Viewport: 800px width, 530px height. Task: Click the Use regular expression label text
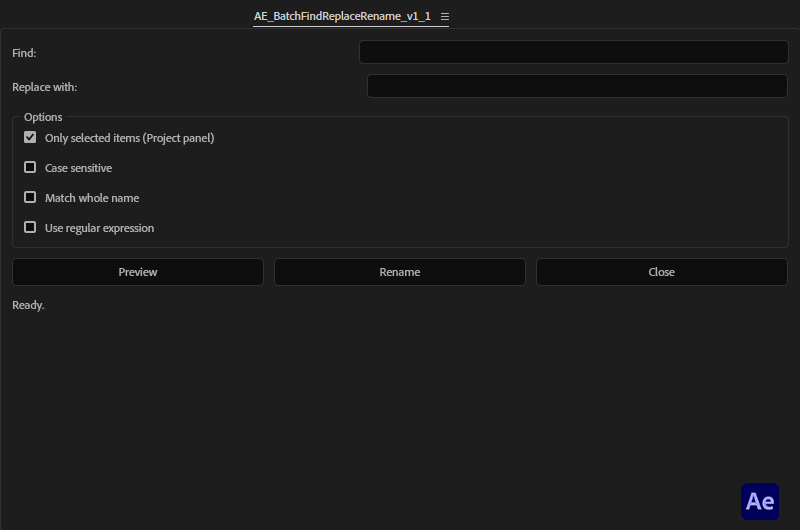(99, 228)
